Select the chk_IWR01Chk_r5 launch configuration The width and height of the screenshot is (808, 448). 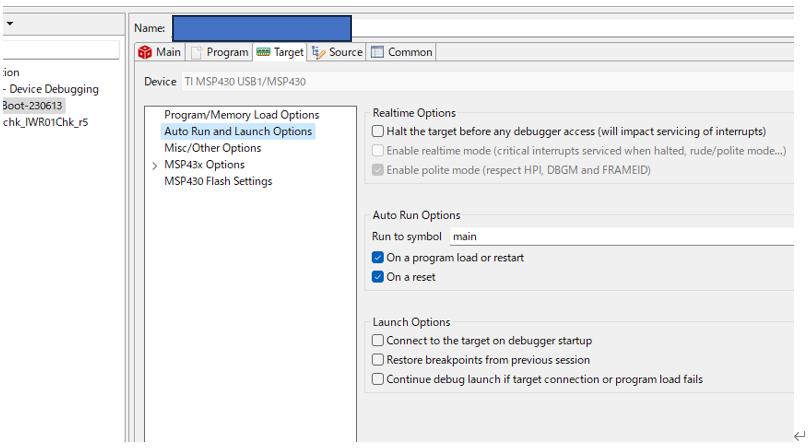click(x=45, y=122)
